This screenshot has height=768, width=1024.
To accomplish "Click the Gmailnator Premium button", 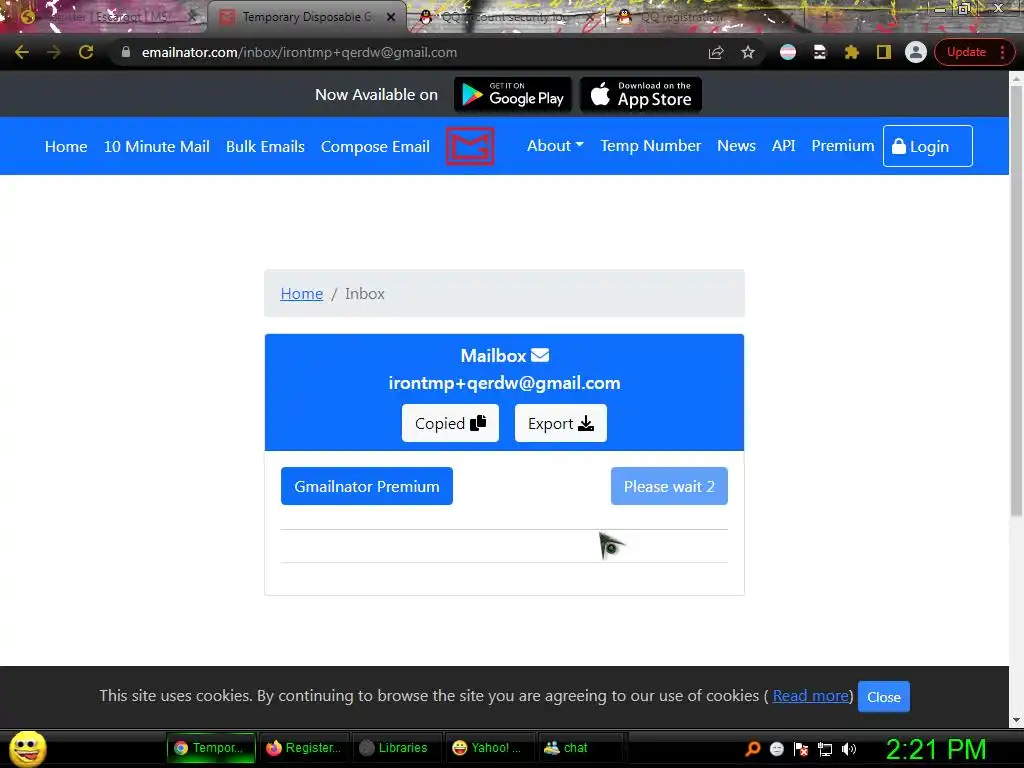I will (x=366, y=487).
